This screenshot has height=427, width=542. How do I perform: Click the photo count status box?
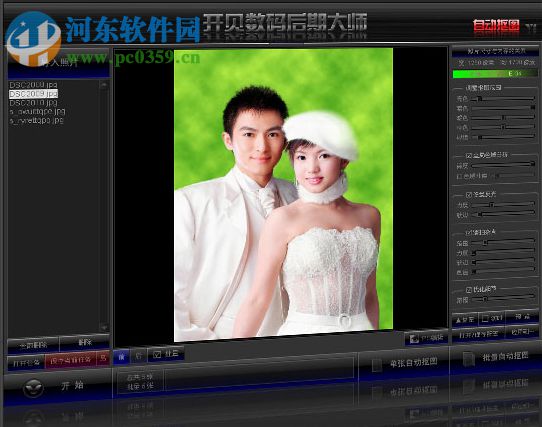point(140,382)
